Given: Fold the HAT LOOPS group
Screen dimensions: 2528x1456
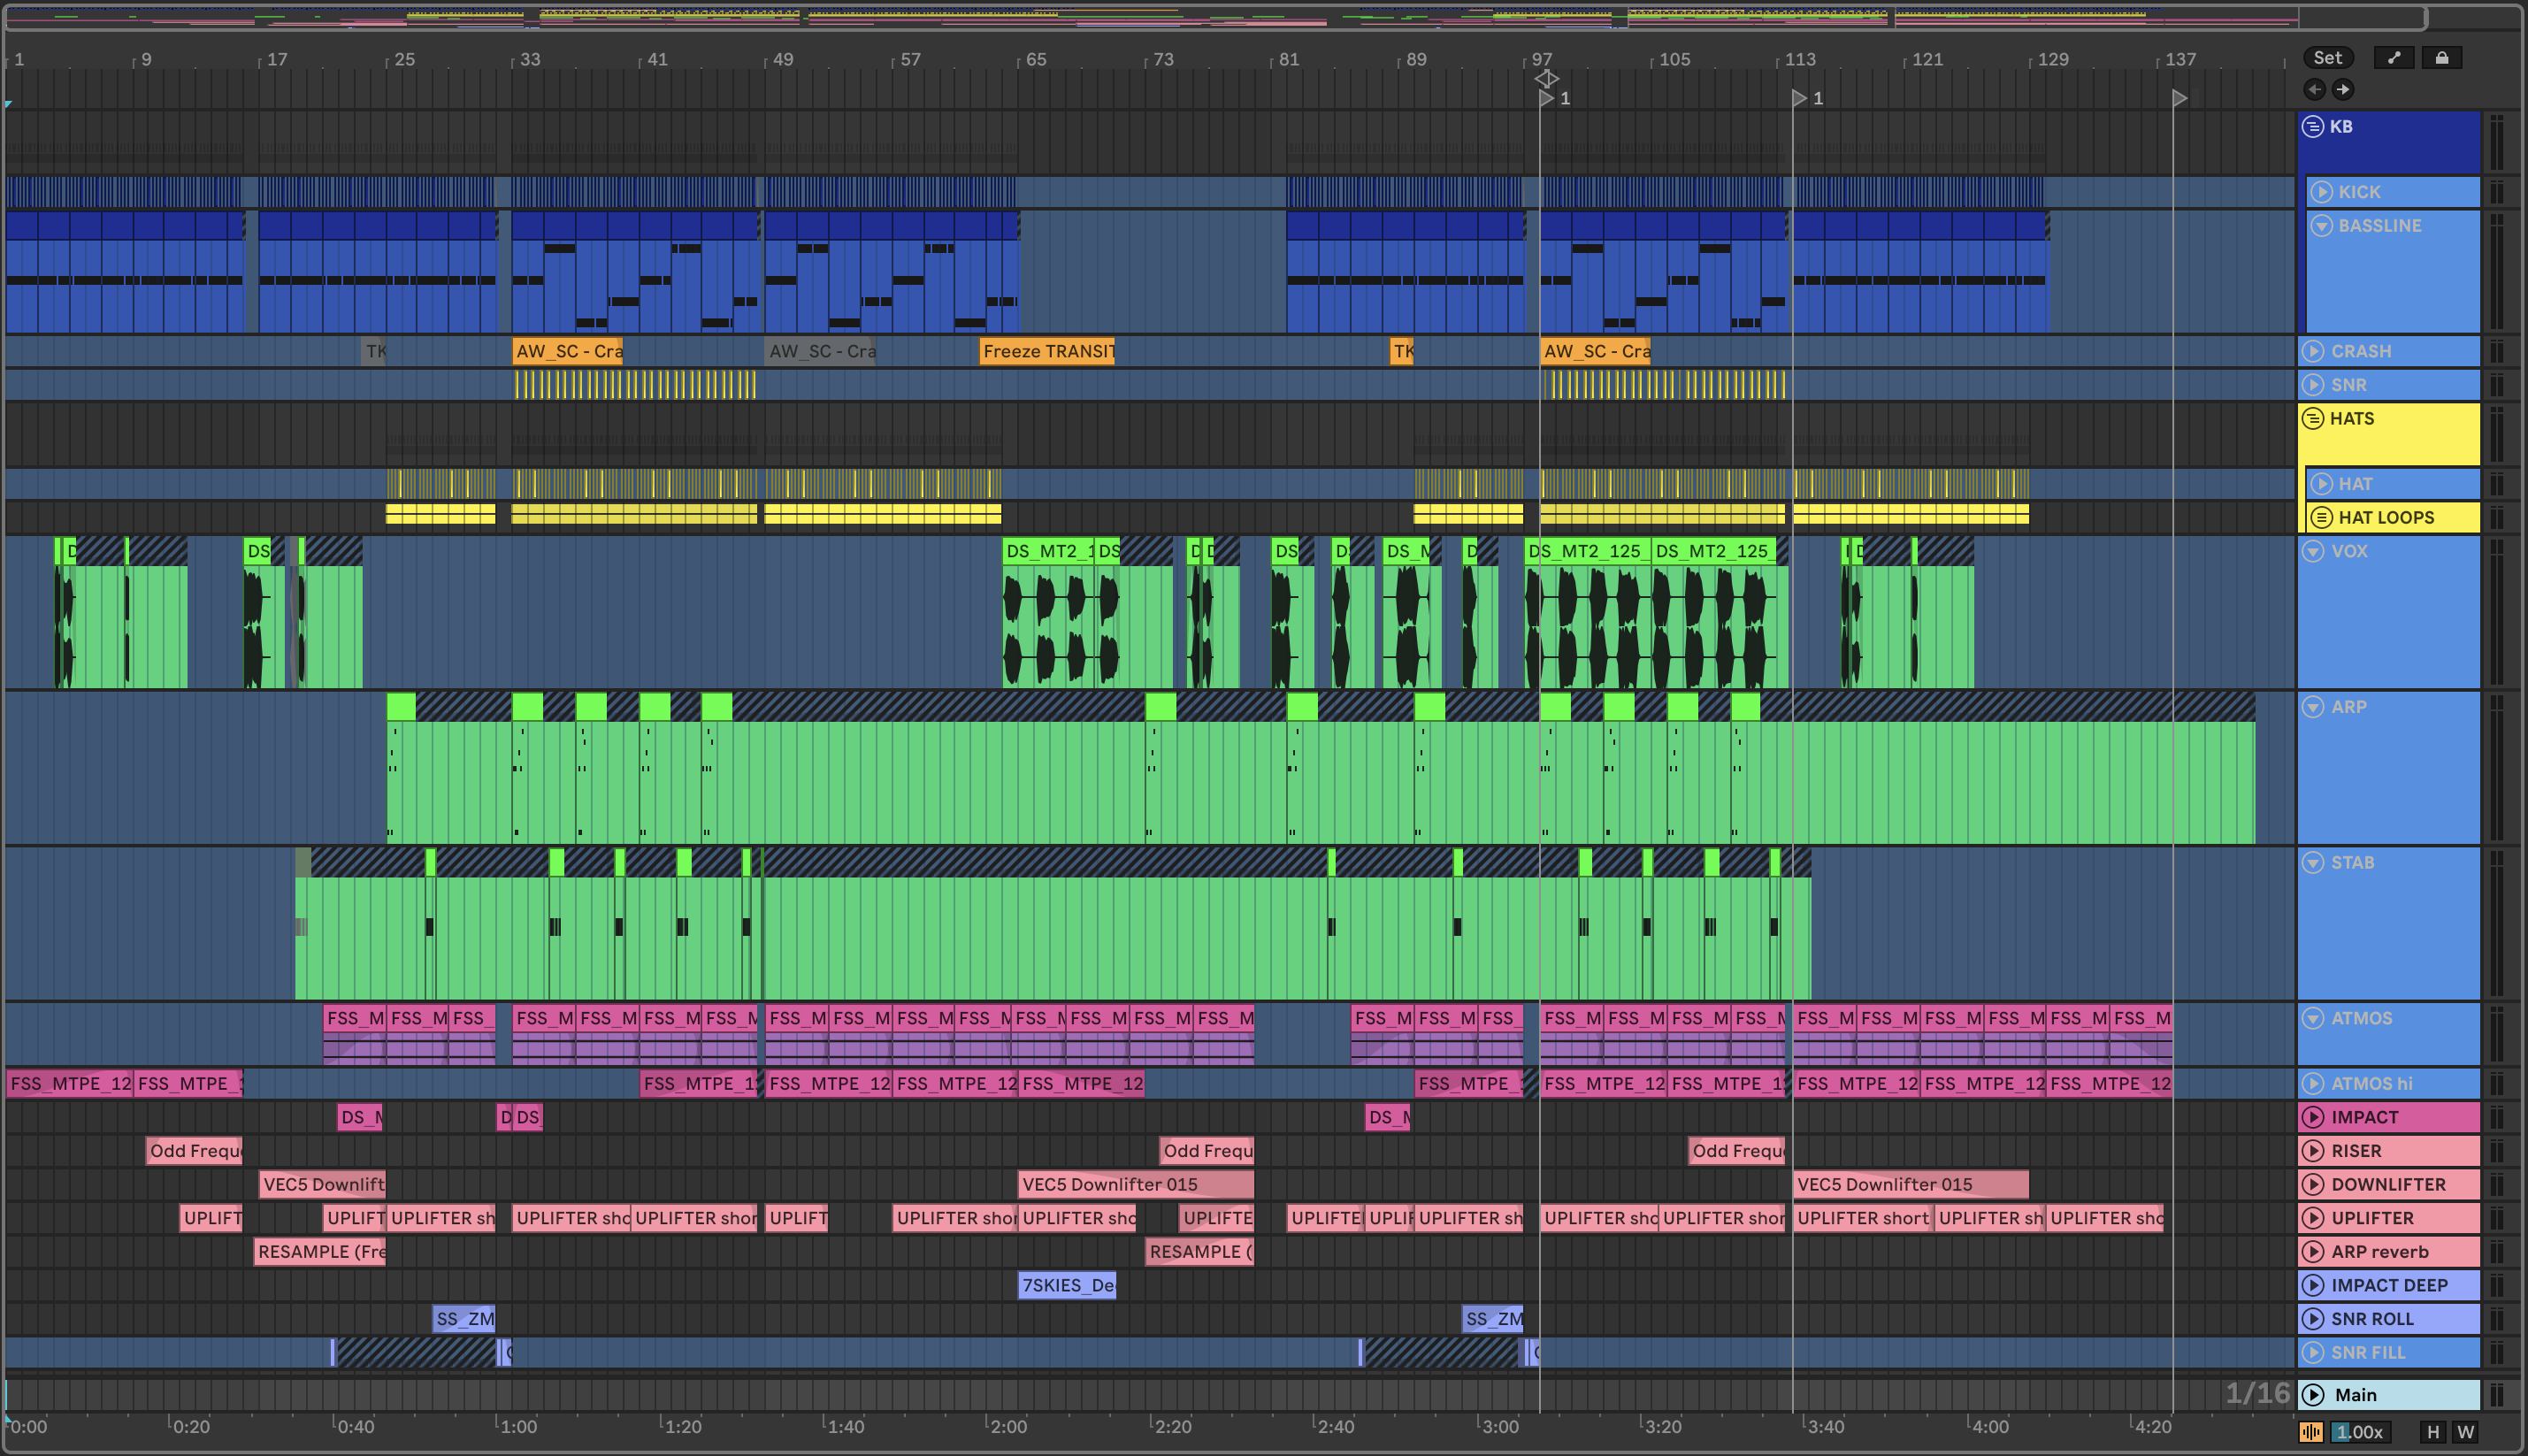Looking at the screenshot, I should tap(2322, 517).
